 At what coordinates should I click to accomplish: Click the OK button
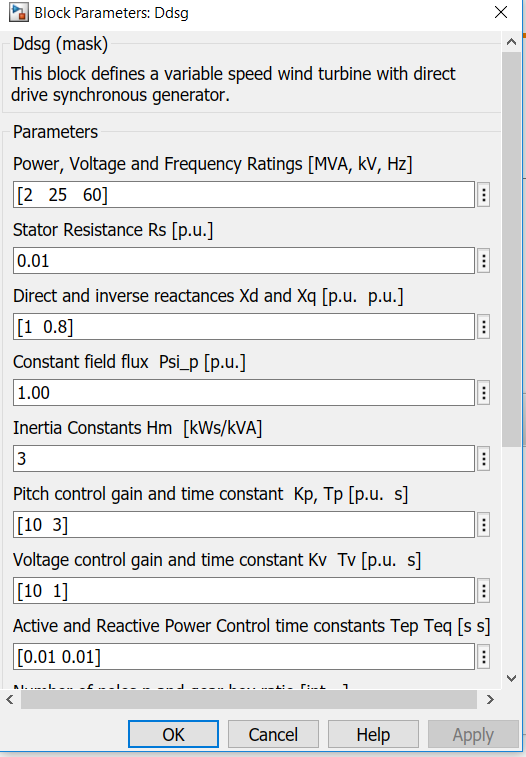pyautogui.click(x=173, y=734)
